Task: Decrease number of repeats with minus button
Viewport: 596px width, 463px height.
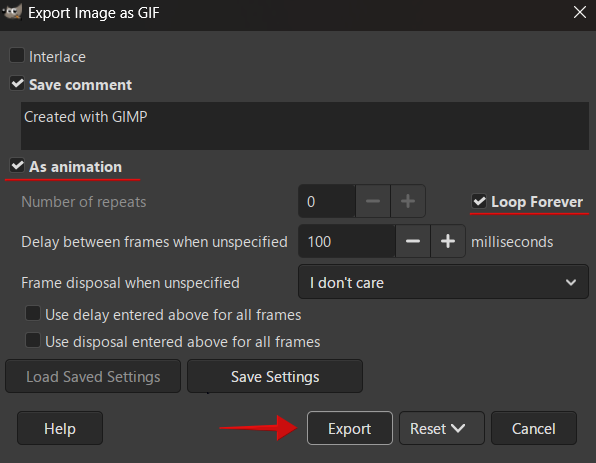Action: point(373,201)
